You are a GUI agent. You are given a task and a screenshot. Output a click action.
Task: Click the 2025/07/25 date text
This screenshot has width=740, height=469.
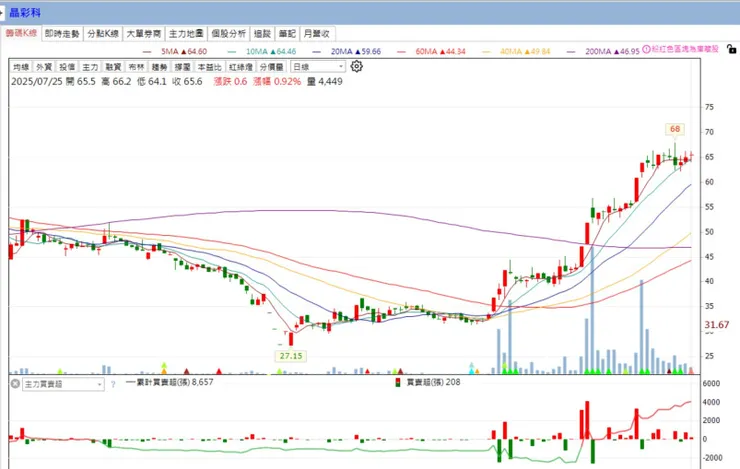tap(37, 82)
